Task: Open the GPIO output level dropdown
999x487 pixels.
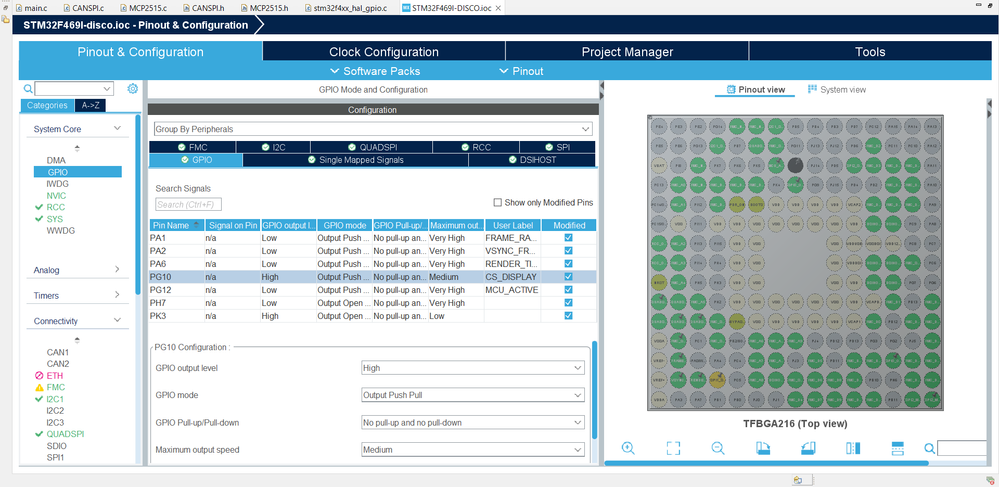Action: [473, 368]
